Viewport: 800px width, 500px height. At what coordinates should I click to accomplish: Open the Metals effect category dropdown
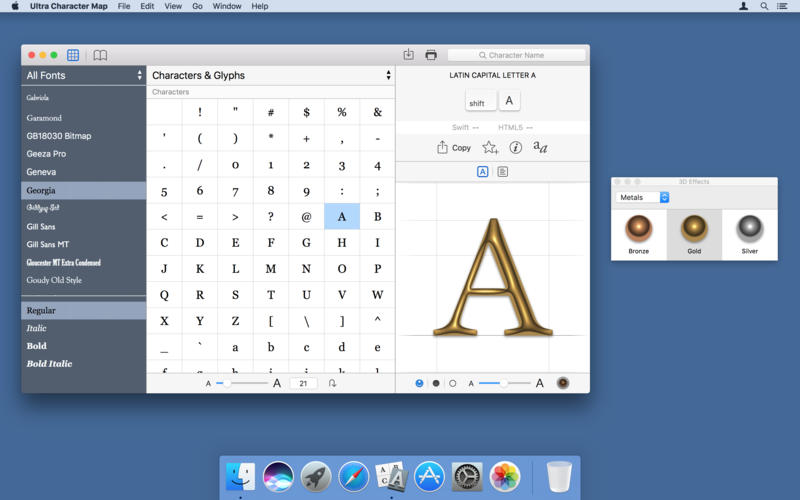[642, 197]
